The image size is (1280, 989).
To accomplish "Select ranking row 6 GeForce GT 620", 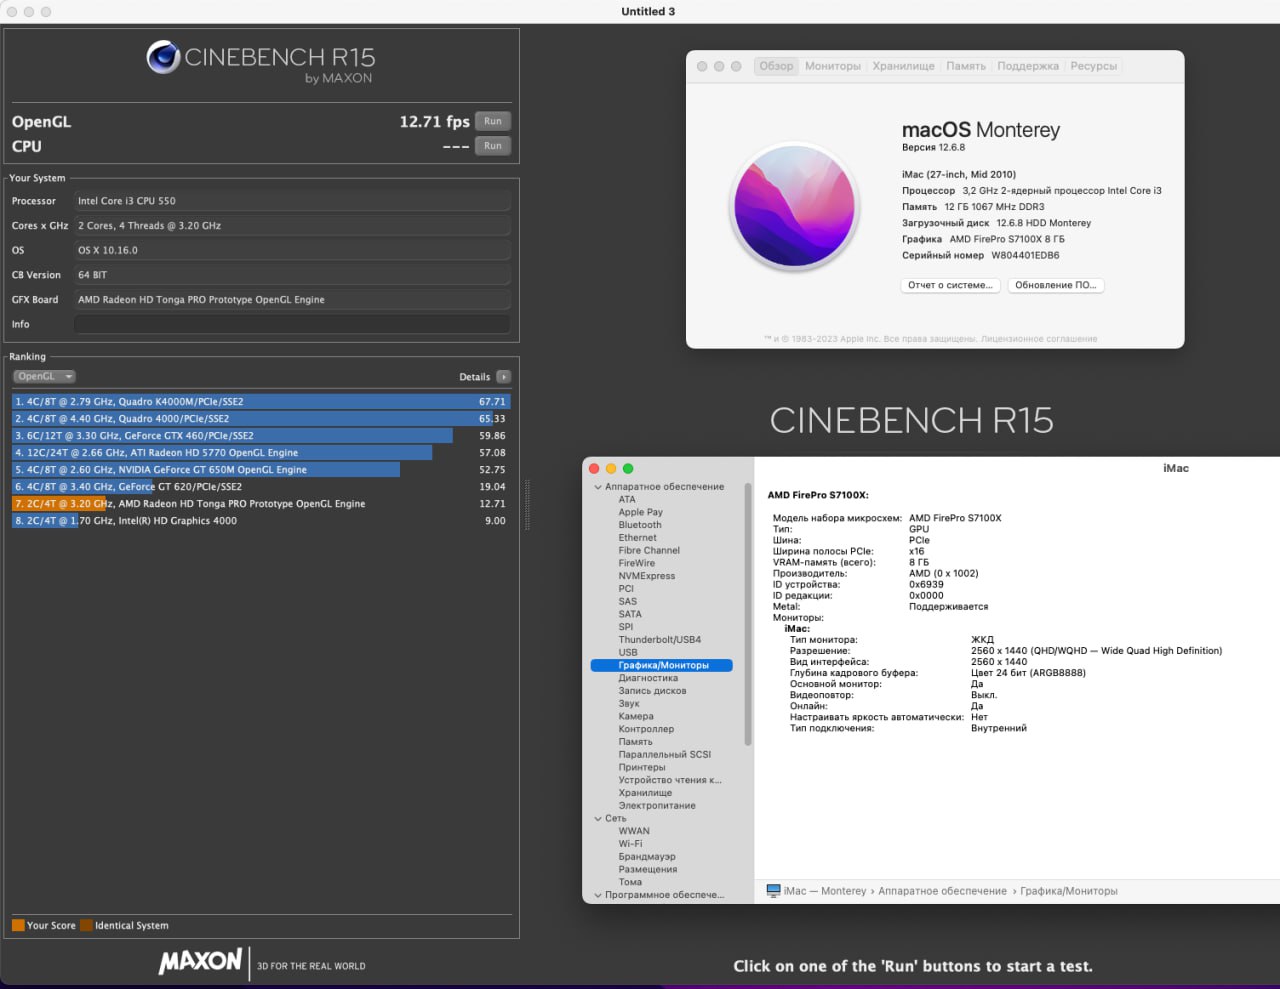I will coord(261,487).
